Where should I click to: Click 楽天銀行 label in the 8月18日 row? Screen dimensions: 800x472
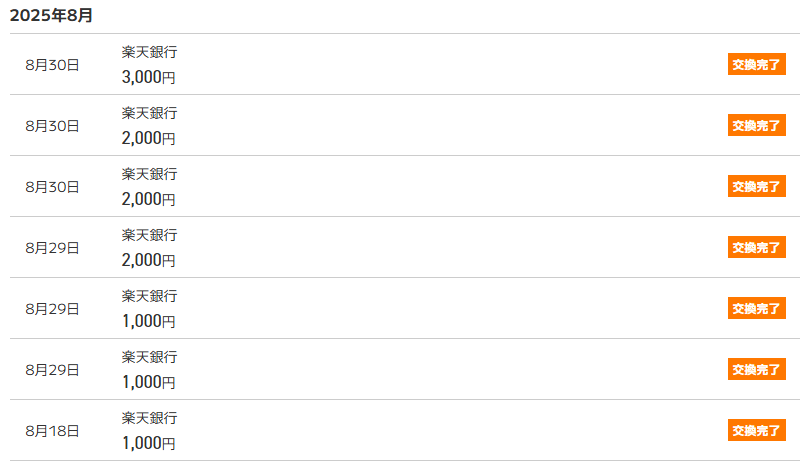coord(149,418)
